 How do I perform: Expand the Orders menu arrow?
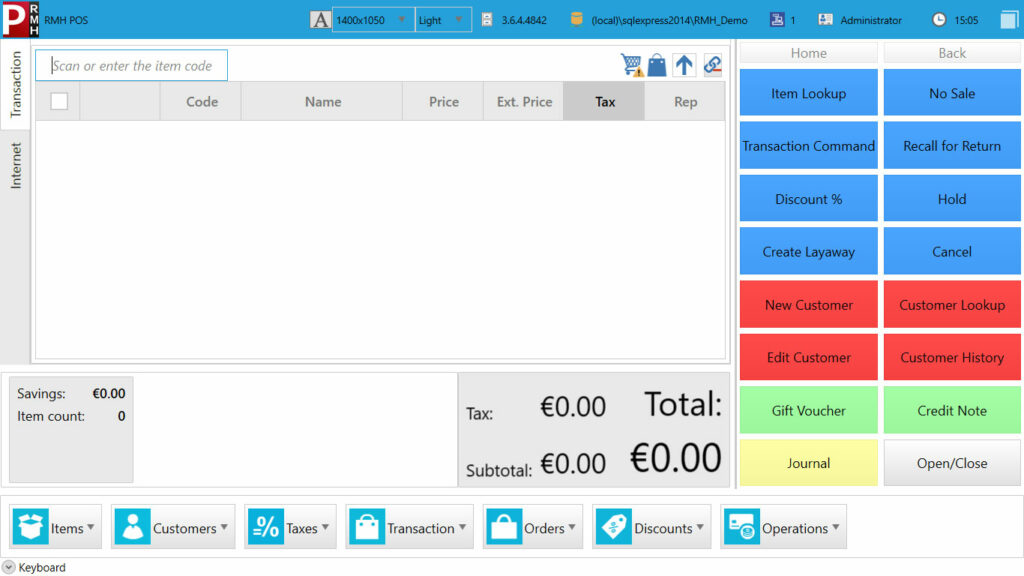click(572, 527)
